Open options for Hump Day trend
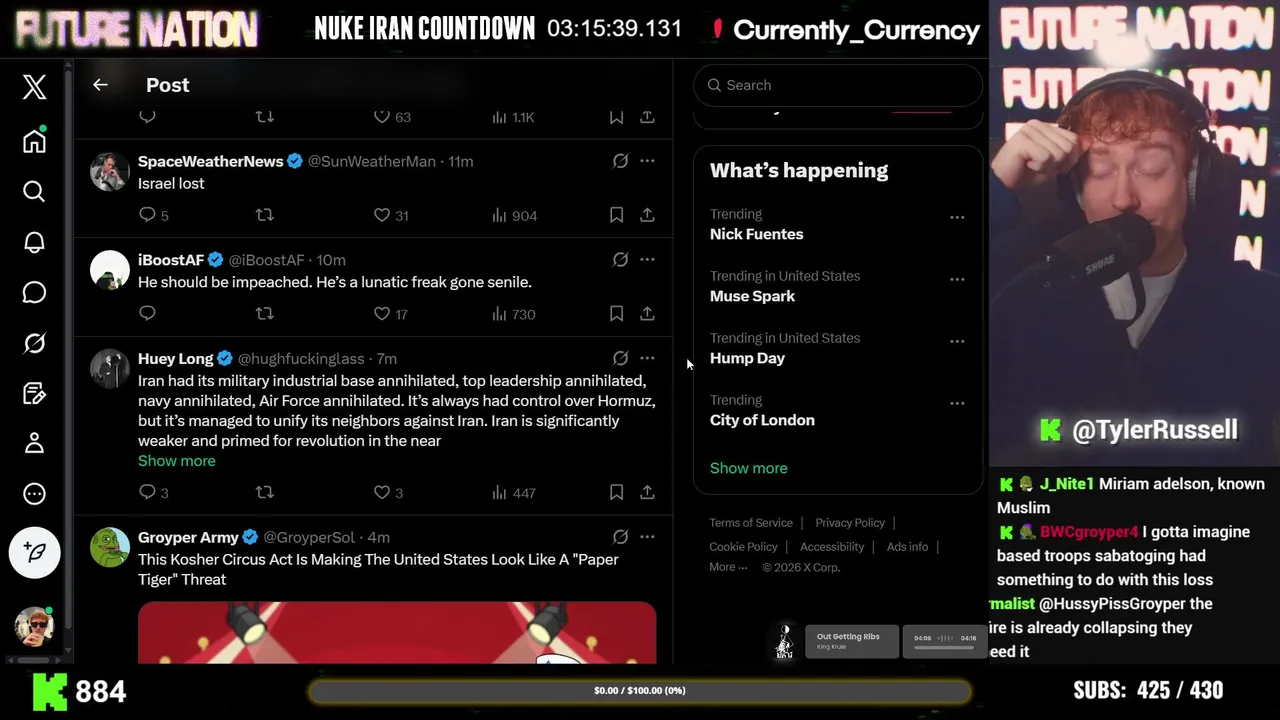Screen dimensions: 1280x720 (957, 341)
